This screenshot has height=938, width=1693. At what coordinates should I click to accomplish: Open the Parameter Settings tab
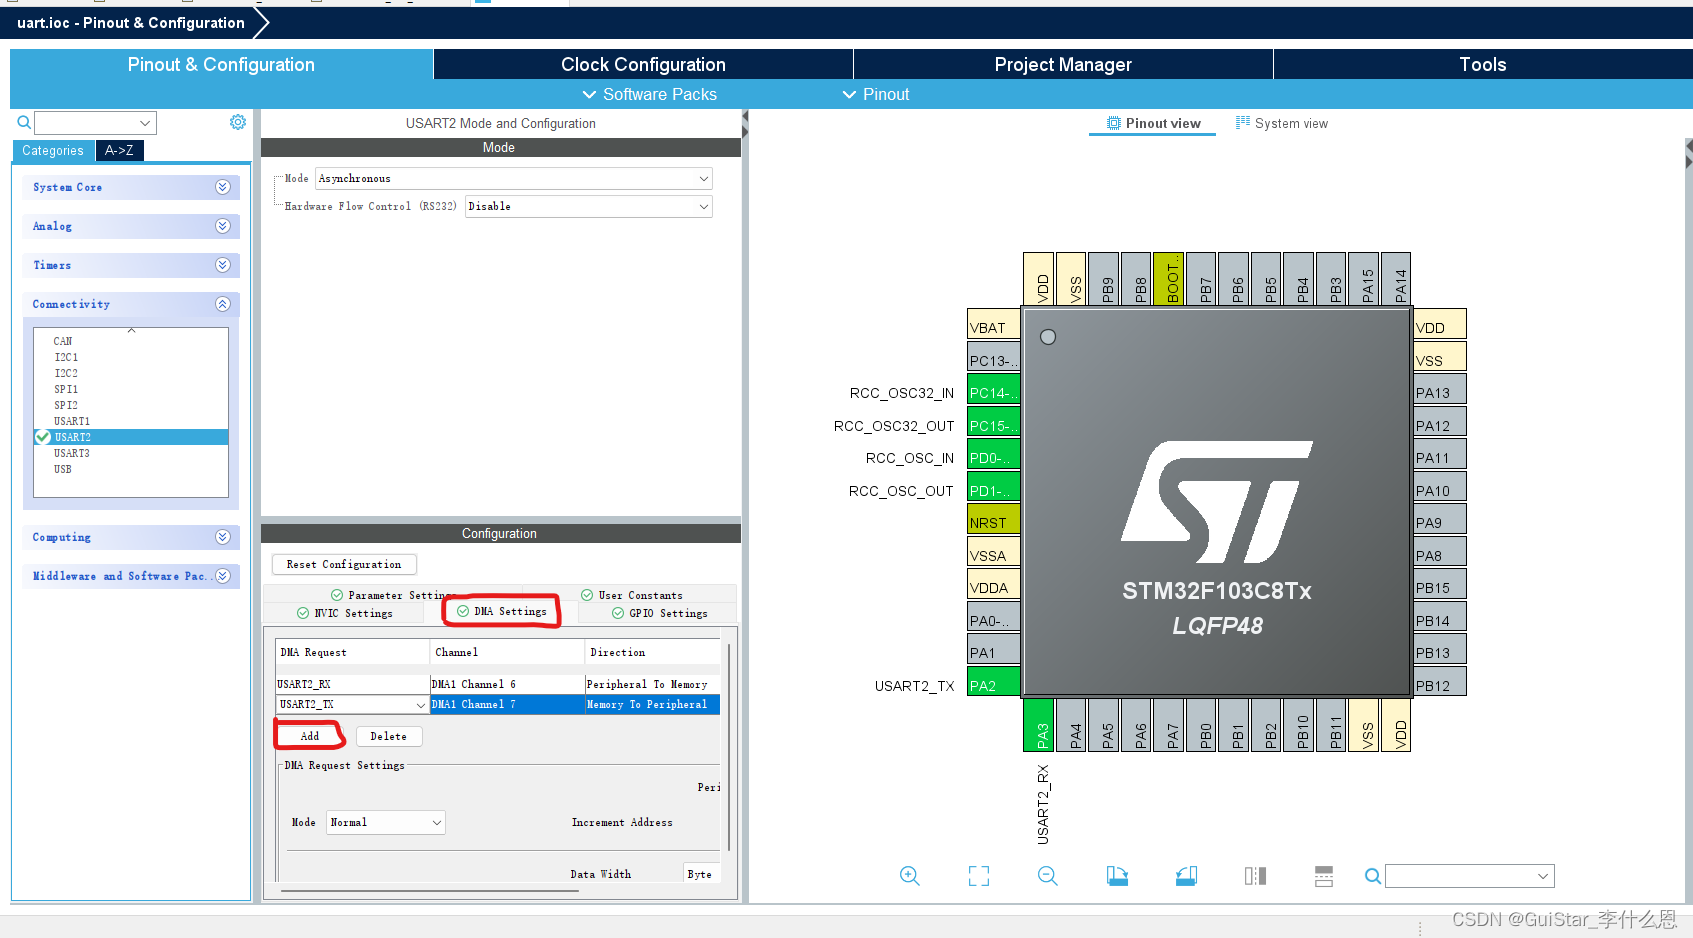(394, 595)
